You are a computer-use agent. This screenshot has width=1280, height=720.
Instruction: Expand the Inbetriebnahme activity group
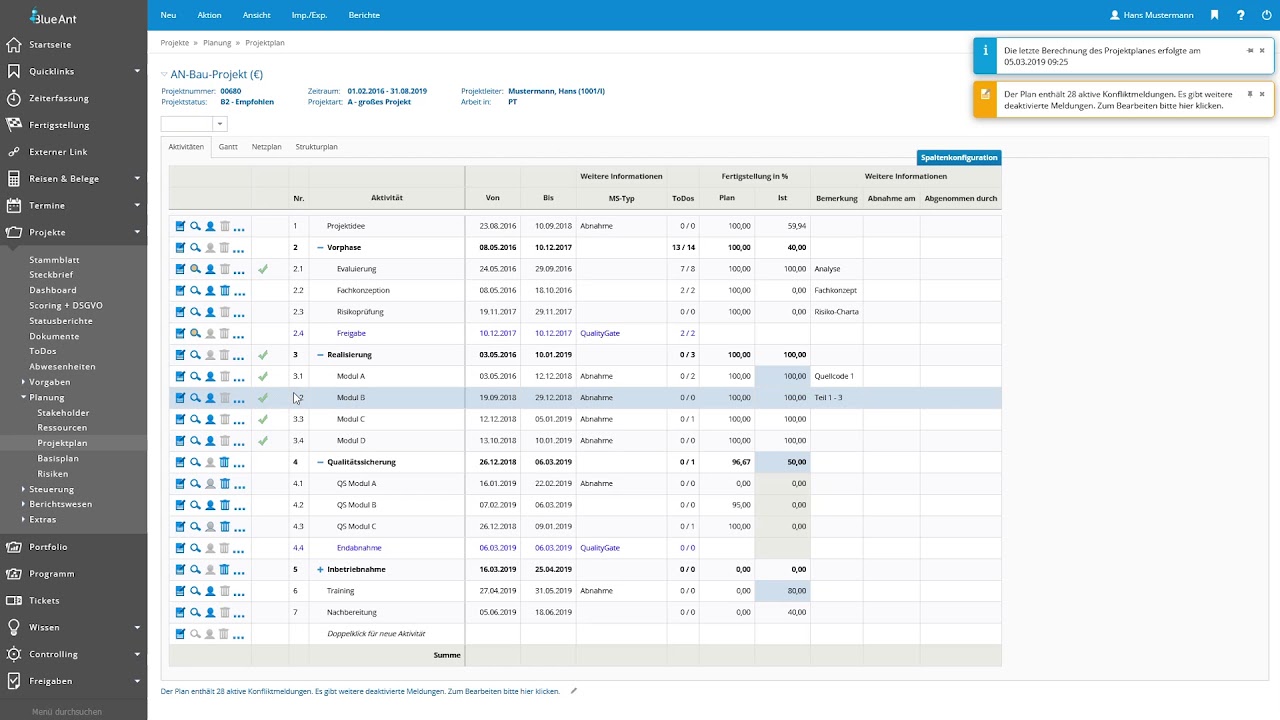click(x=320, y=570)
